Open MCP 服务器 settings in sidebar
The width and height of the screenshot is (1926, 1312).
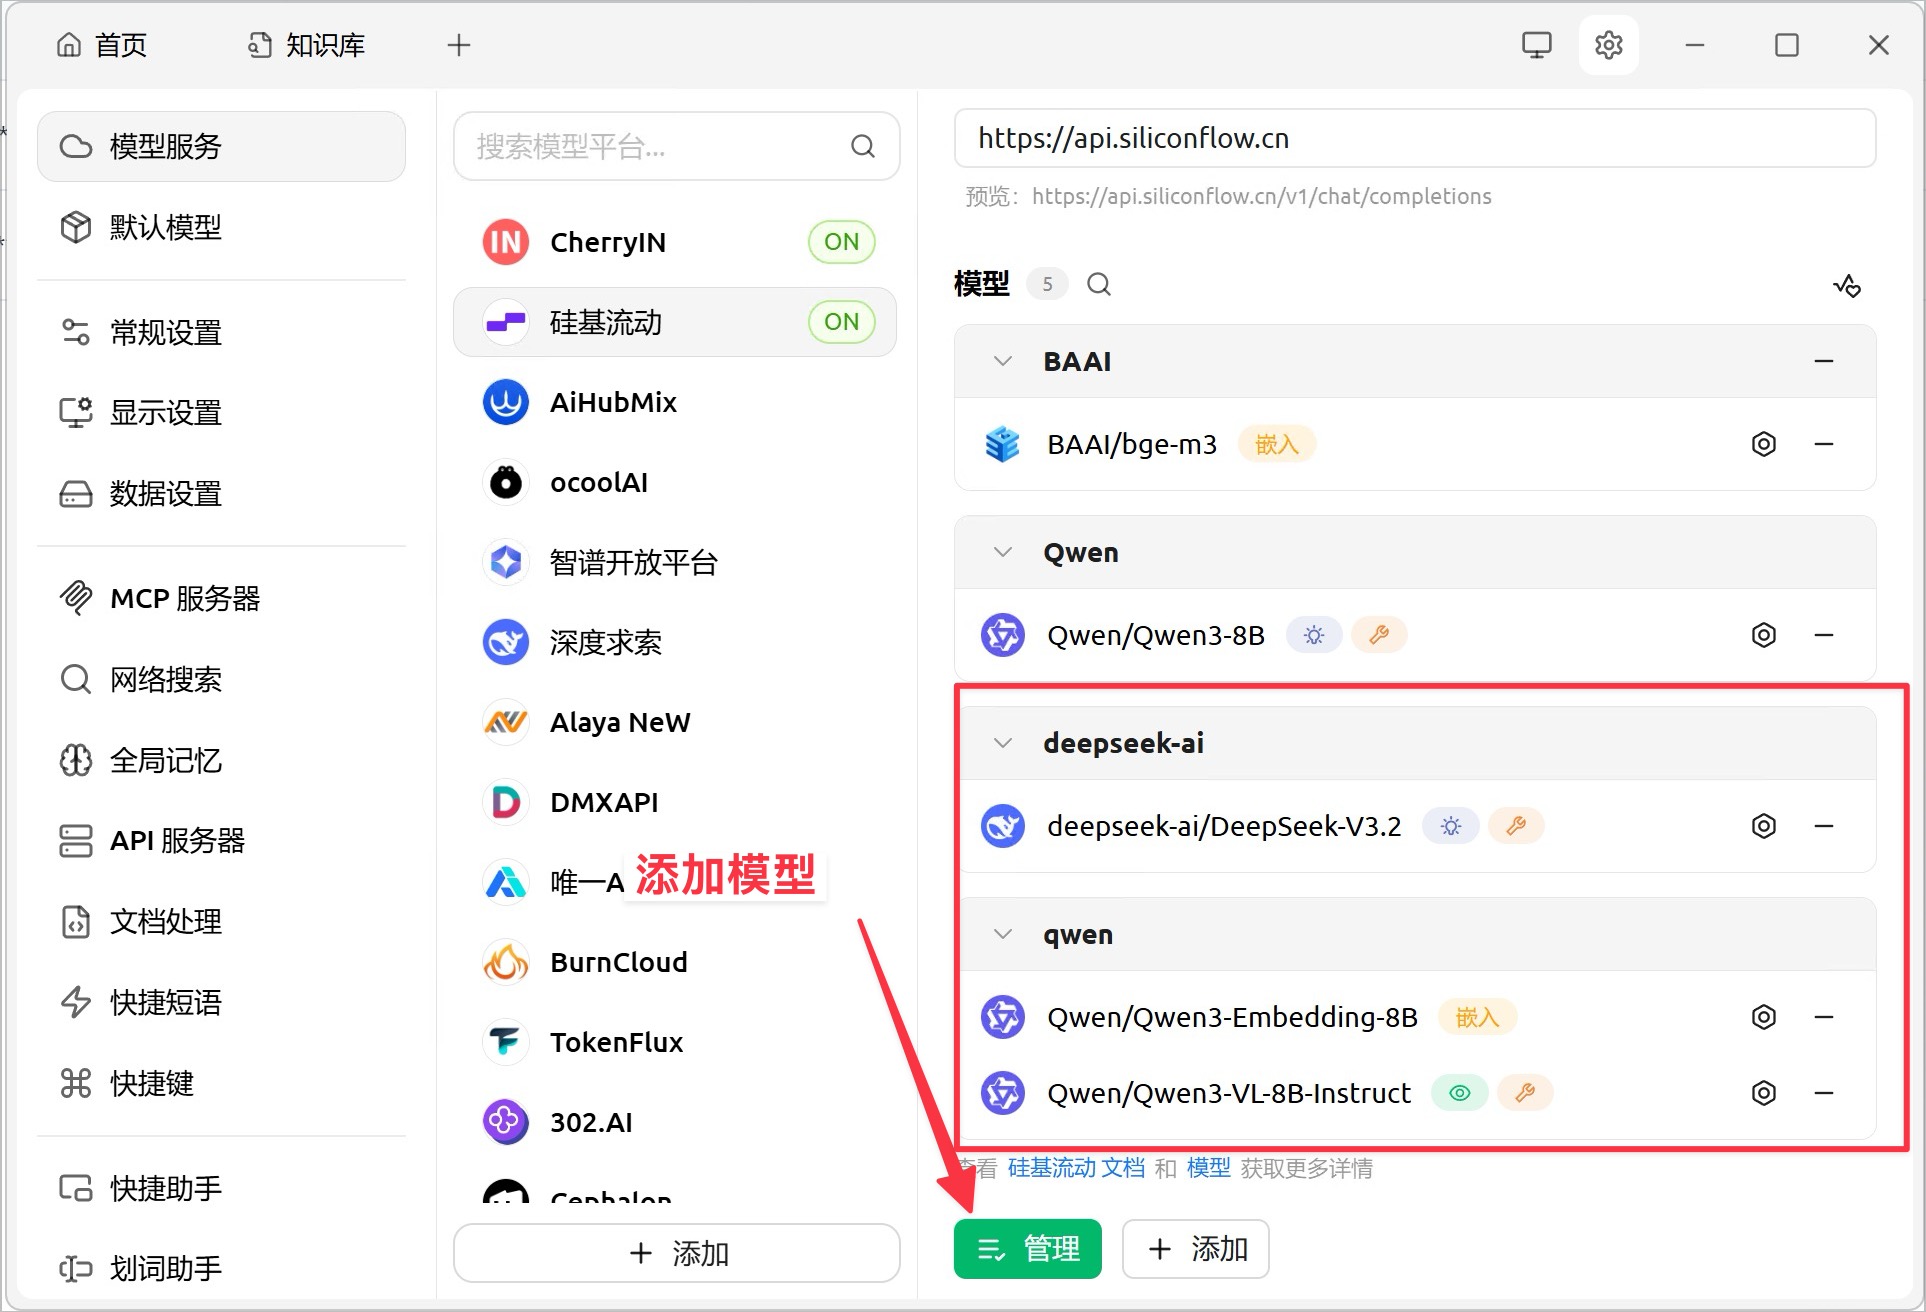tap(184, 598)
